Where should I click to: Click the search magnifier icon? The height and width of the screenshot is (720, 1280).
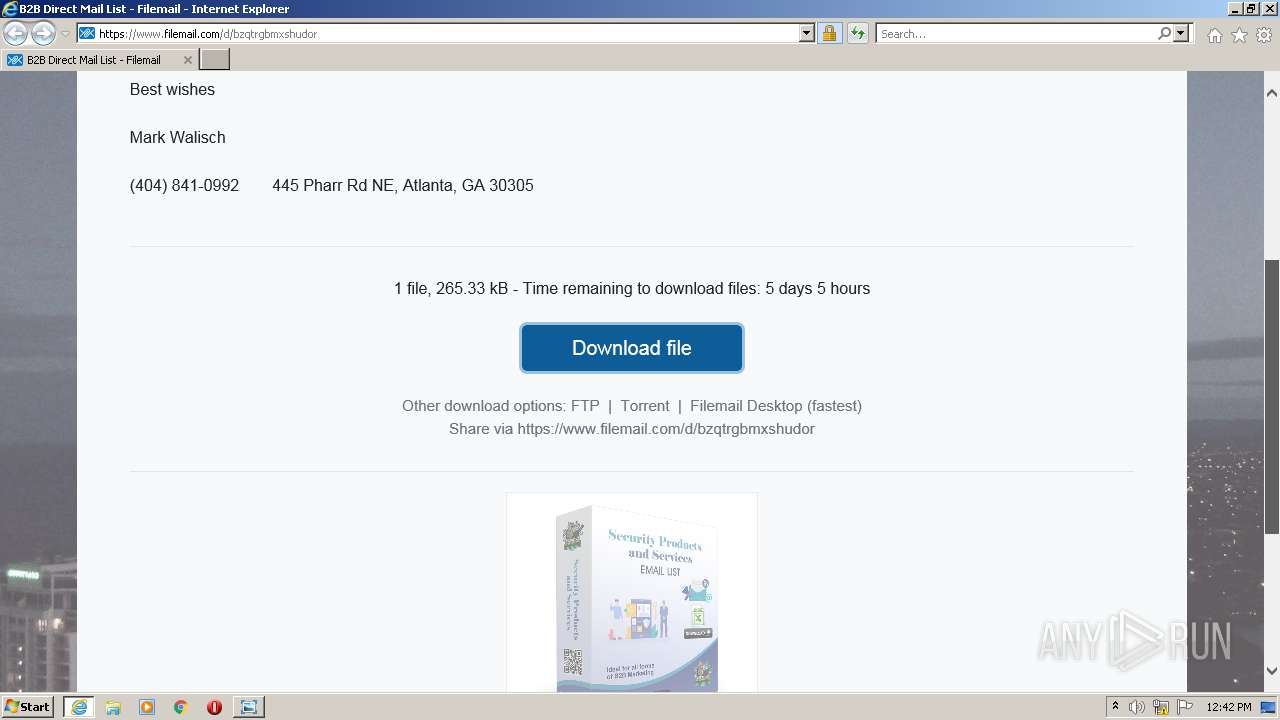(x=1164, y=33)
